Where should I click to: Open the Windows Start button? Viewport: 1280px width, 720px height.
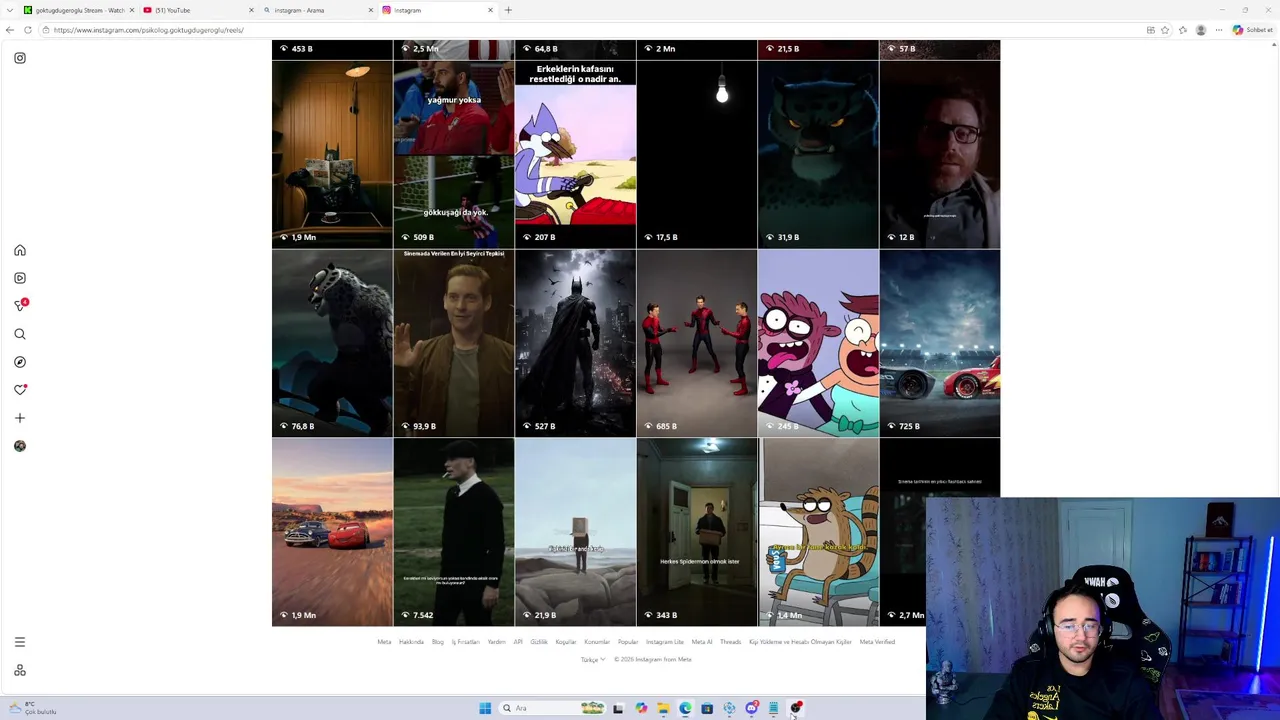[485, 708]
